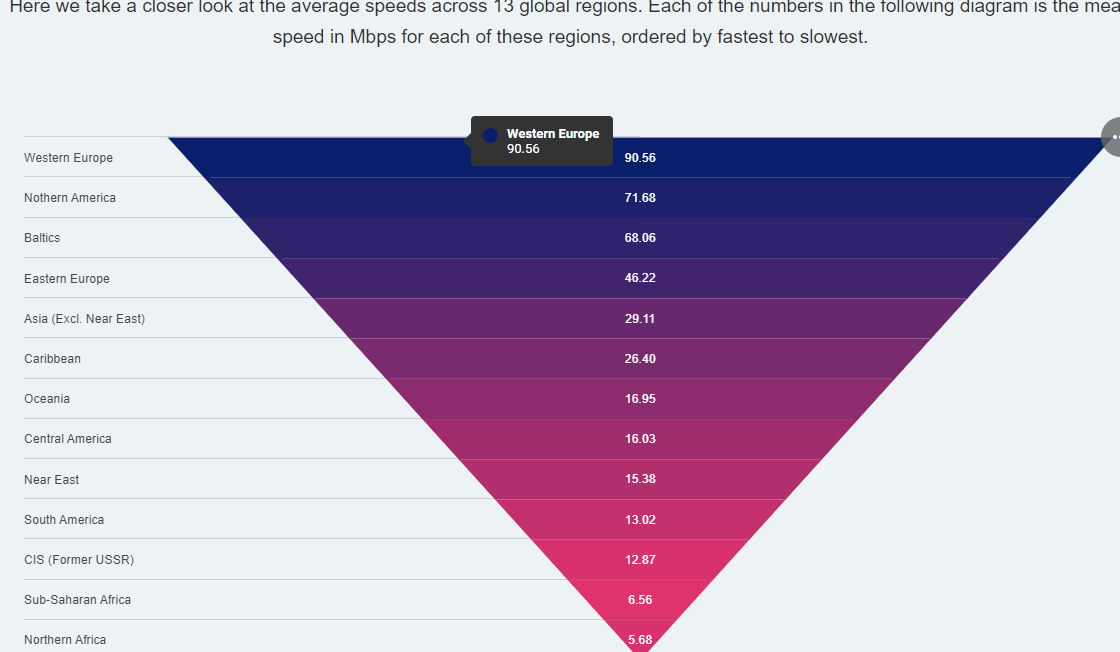Click the Nothern America row label

point(70,198)
